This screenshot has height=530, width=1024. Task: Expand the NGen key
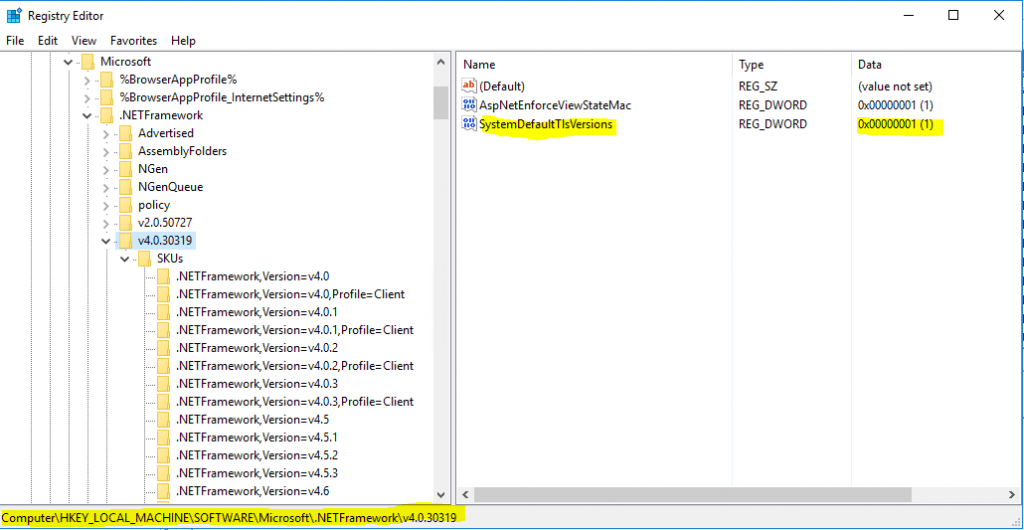click(106, 169)
